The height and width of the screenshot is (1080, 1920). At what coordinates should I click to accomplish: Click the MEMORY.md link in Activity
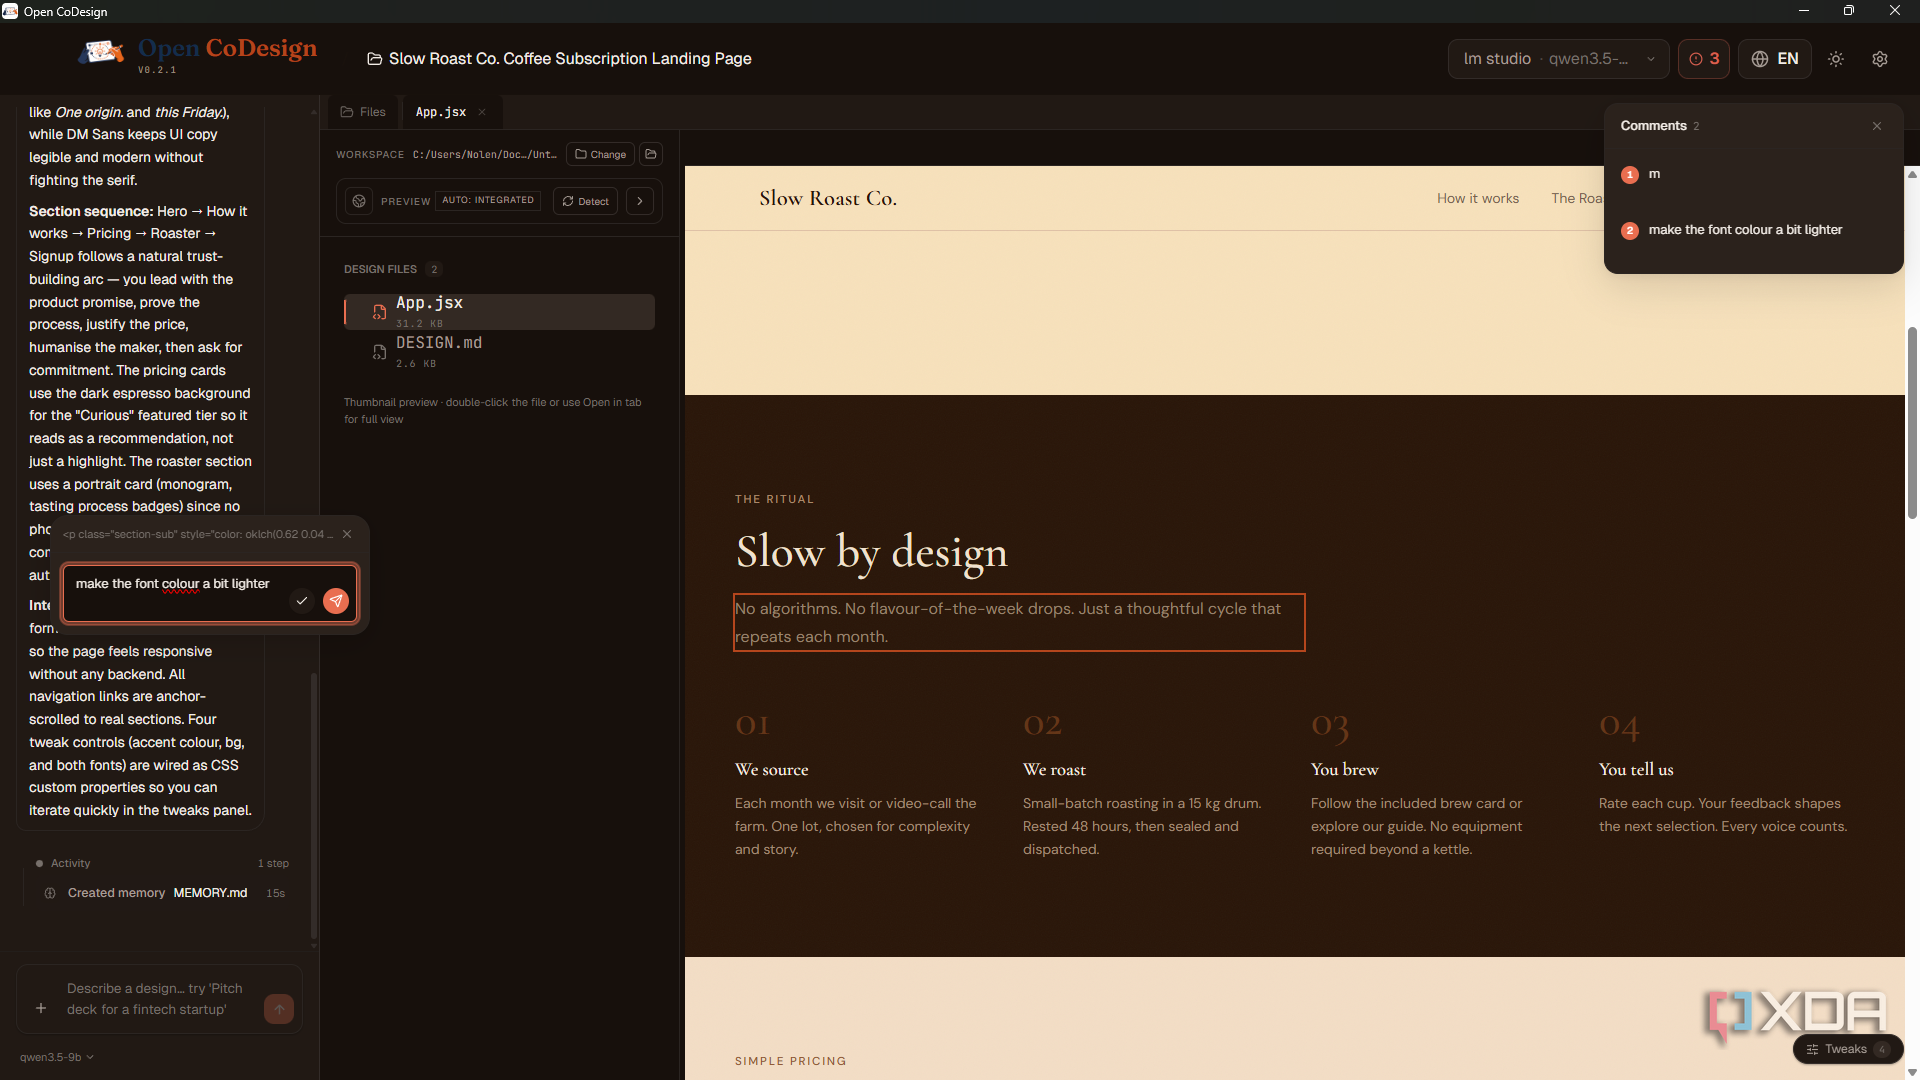(210, 893)
